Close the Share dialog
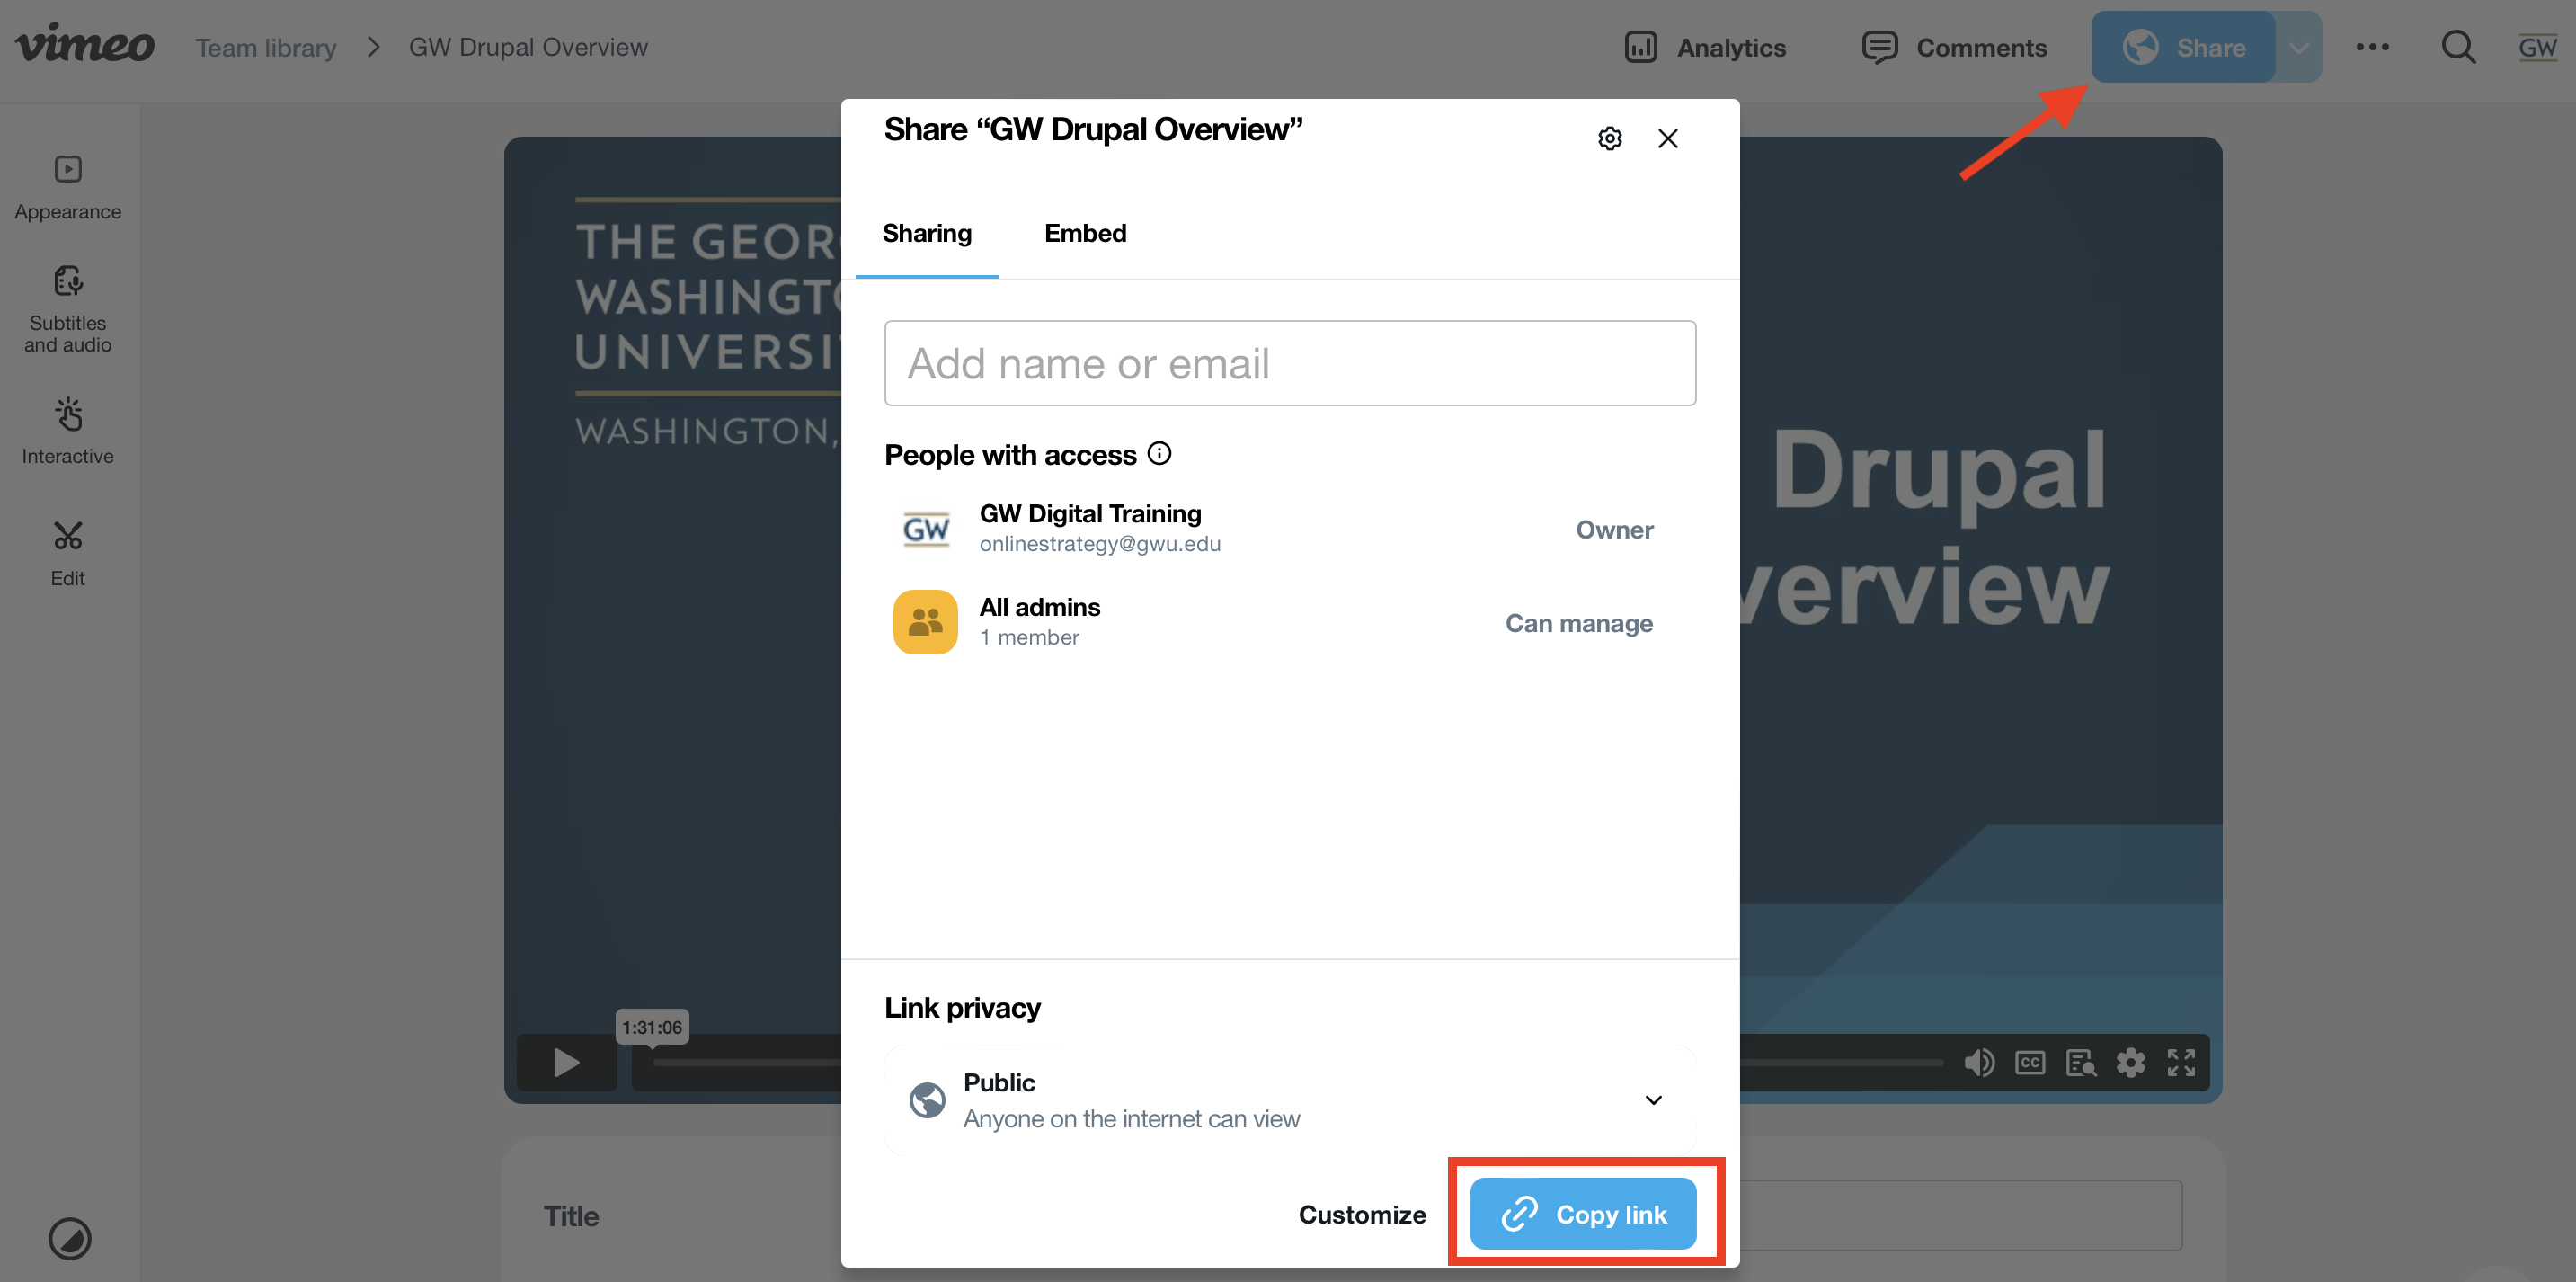This screenshot has width=2576, height=1282. click(x=1668, y=138)
